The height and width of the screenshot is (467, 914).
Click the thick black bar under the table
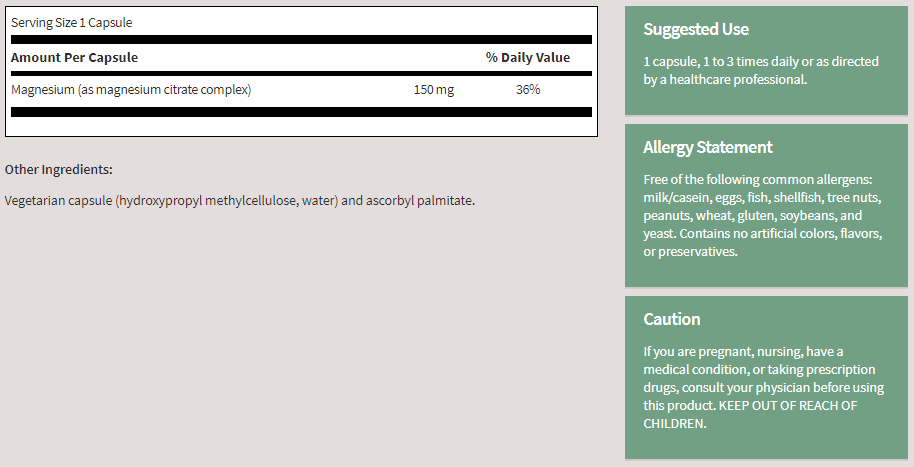[x=301, y=111]
